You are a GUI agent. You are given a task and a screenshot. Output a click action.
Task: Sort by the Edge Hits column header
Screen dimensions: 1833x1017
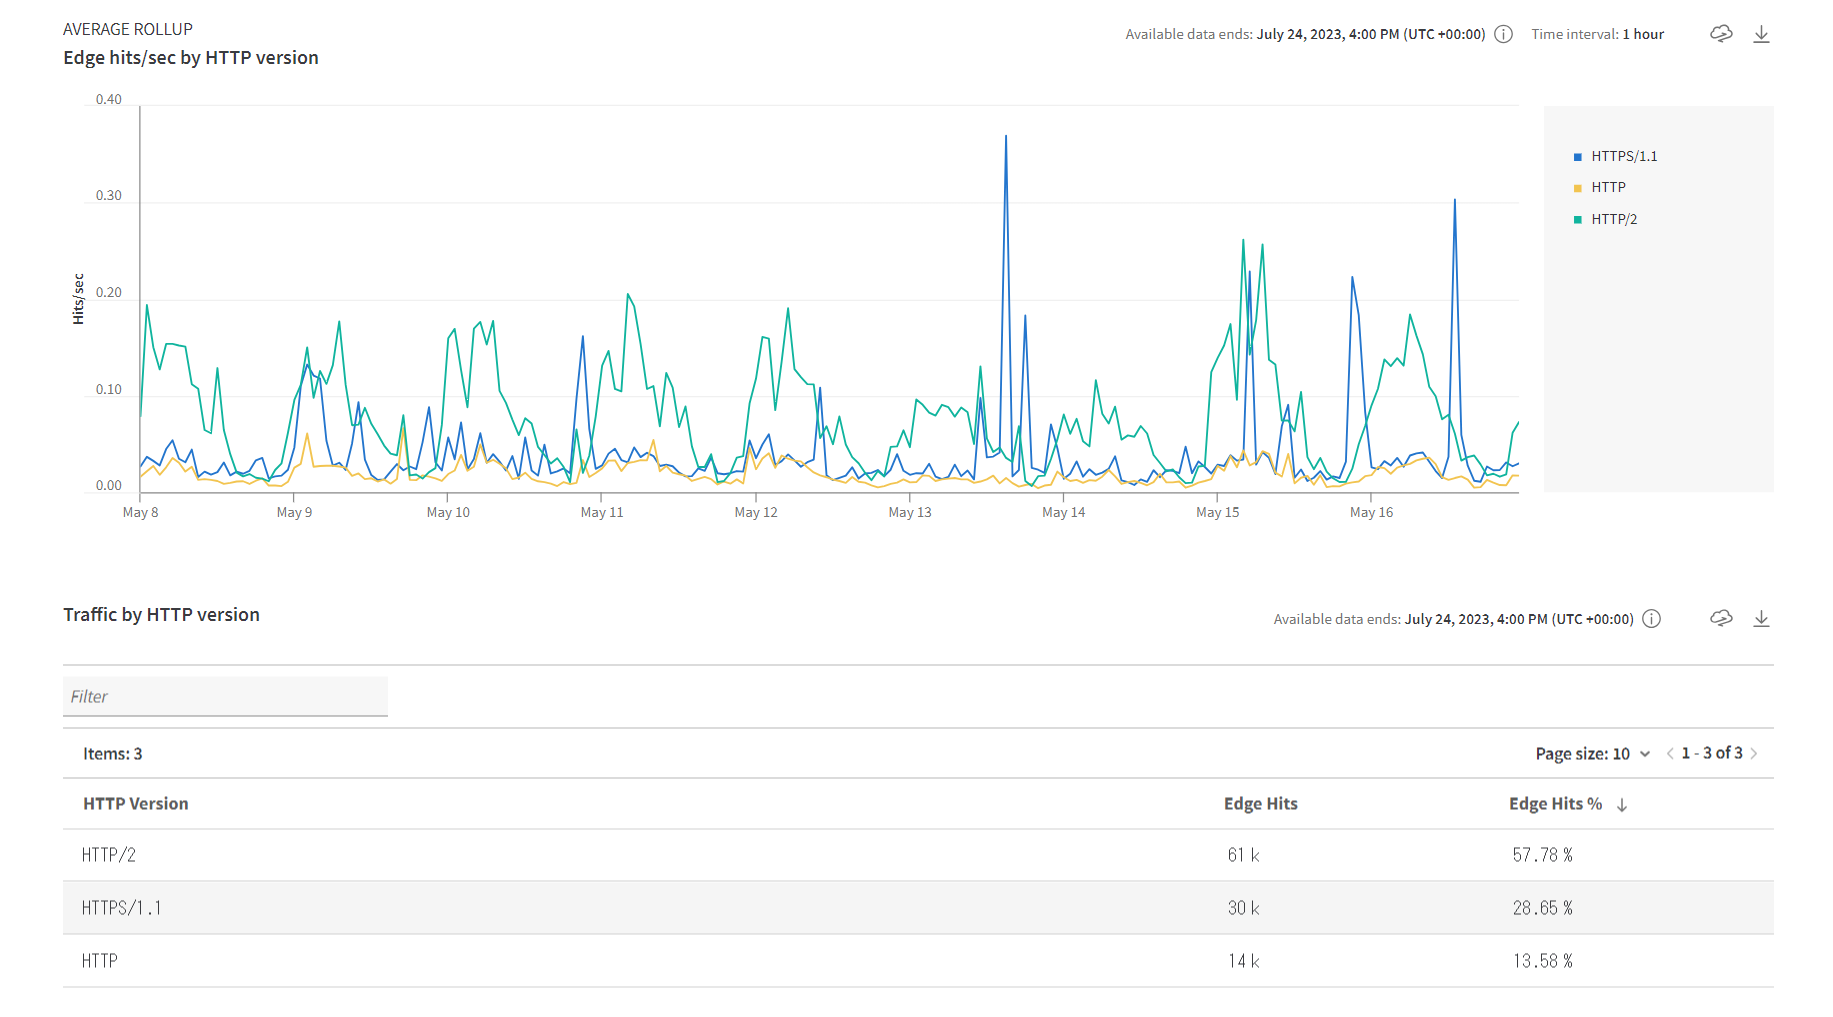coord(1260,804)
